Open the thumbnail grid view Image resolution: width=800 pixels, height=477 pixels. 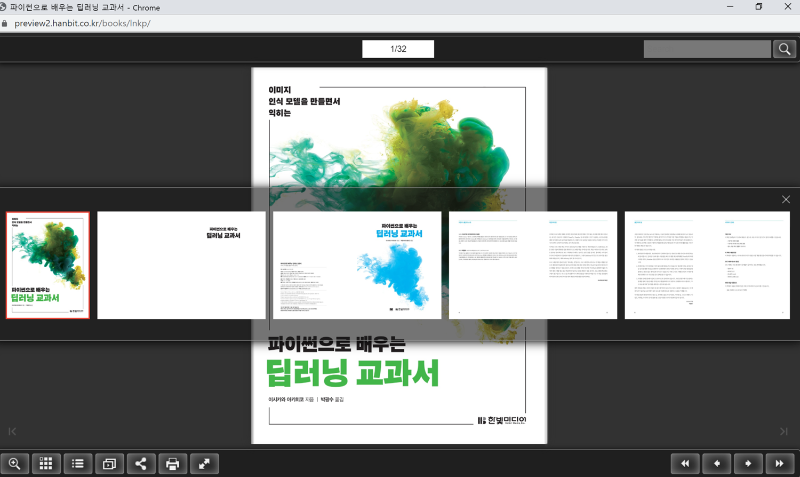(46, 464)
